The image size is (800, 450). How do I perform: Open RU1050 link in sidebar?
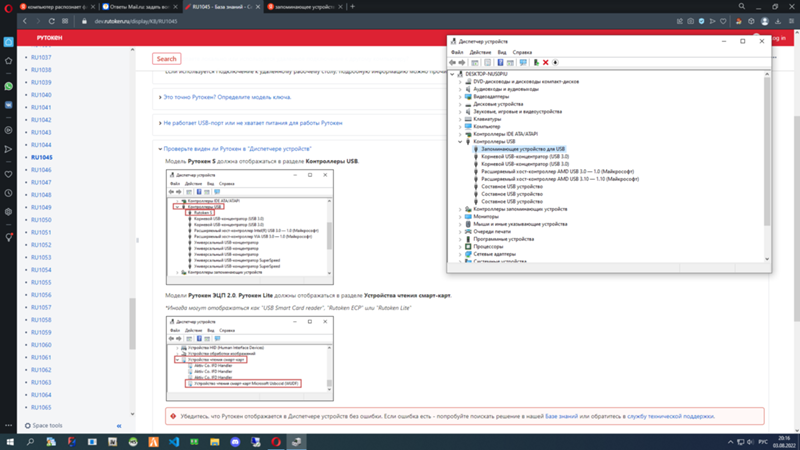point(41,220)
